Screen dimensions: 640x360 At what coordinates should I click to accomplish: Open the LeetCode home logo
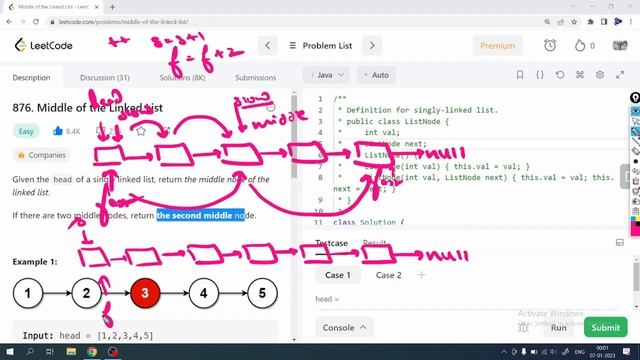(43, 45)
